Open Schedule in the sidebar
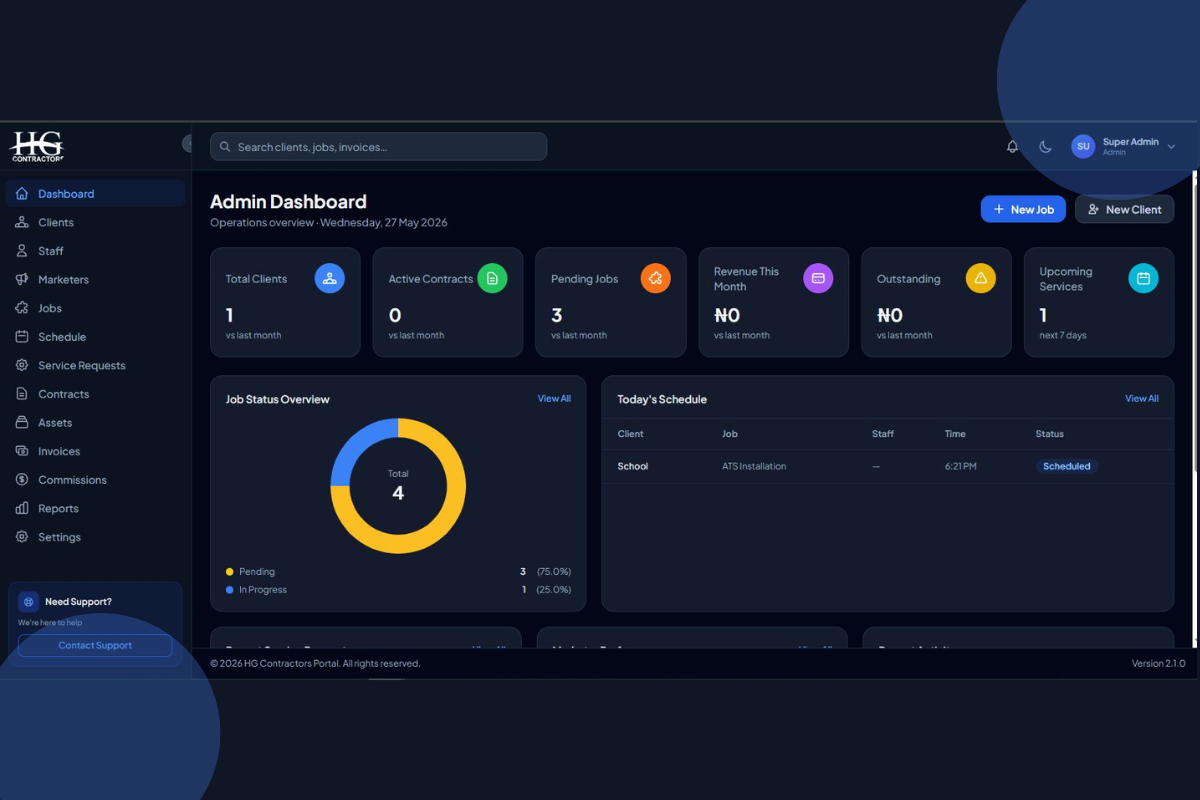Image resolution: width=1200 pixels, height=800 pixels. 95,337
